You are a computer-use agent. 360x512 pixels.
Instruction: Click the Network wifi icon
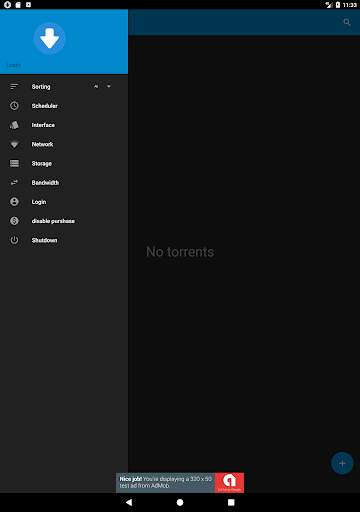click(x=14, y=144)
